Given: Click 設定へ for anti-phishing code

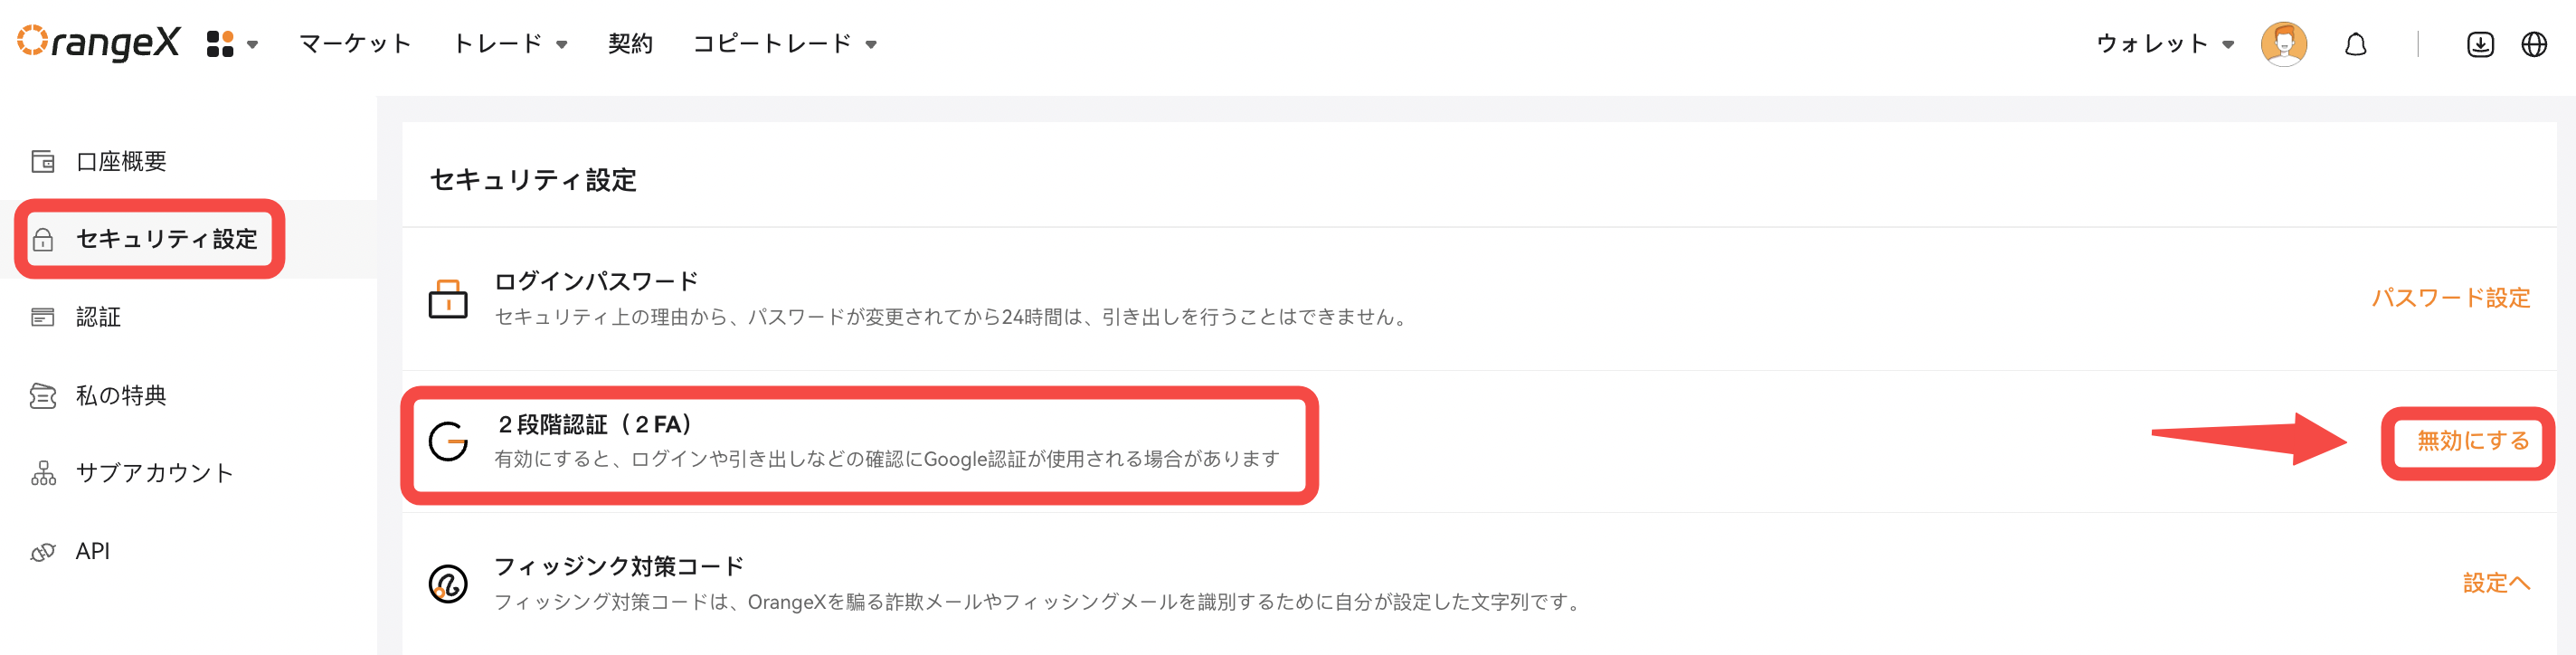Looking at the screenshot, I should click(2495, 583).
